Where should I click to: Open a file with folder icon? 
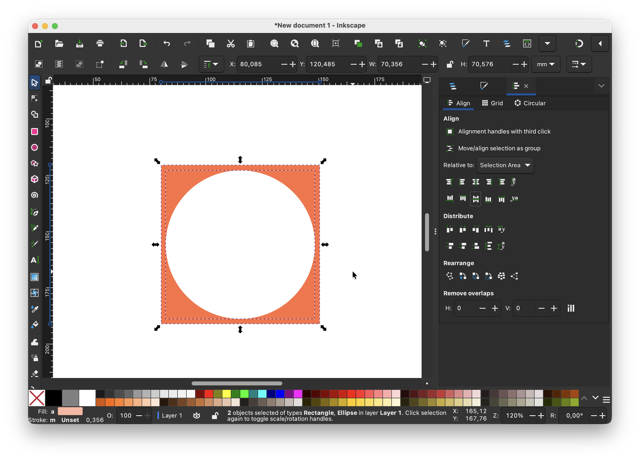tap(59, 44)
